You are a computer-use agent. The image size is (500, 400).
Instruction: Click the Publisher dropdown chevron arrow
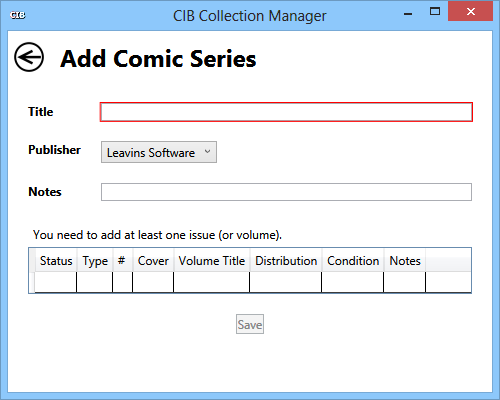tap(207, 152)
